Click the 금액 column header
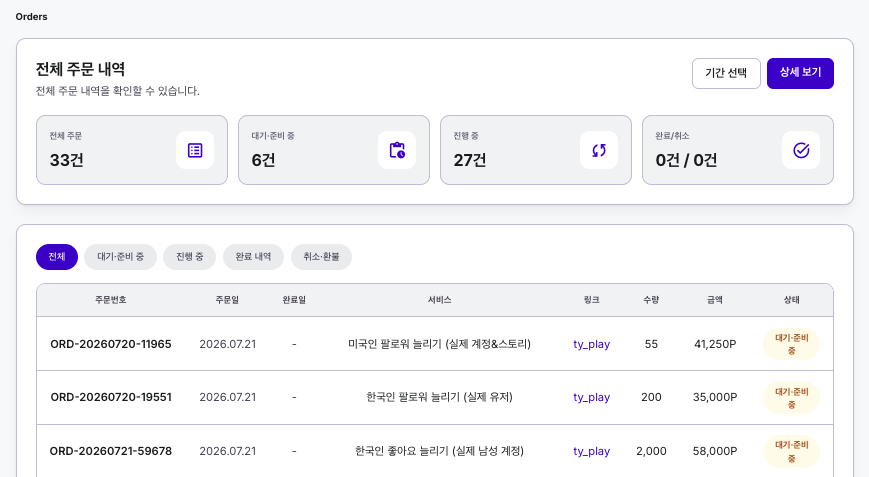The image size is (869, 477). point(715,300)
